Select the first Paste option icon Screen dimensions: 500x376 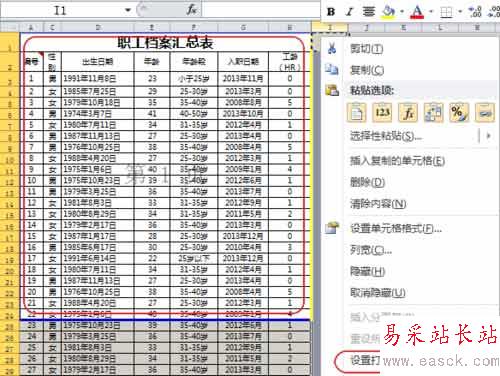click(x=357, y=112)
